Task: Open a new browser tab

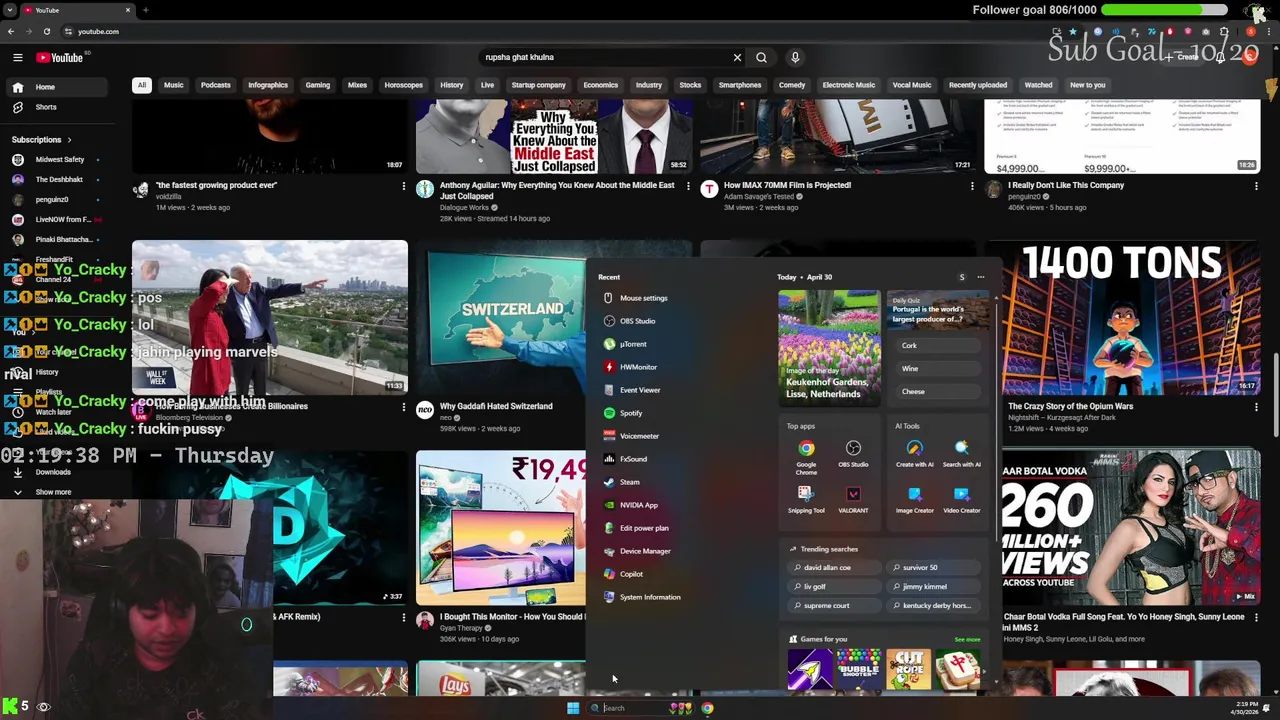Action: pos(145,10)
